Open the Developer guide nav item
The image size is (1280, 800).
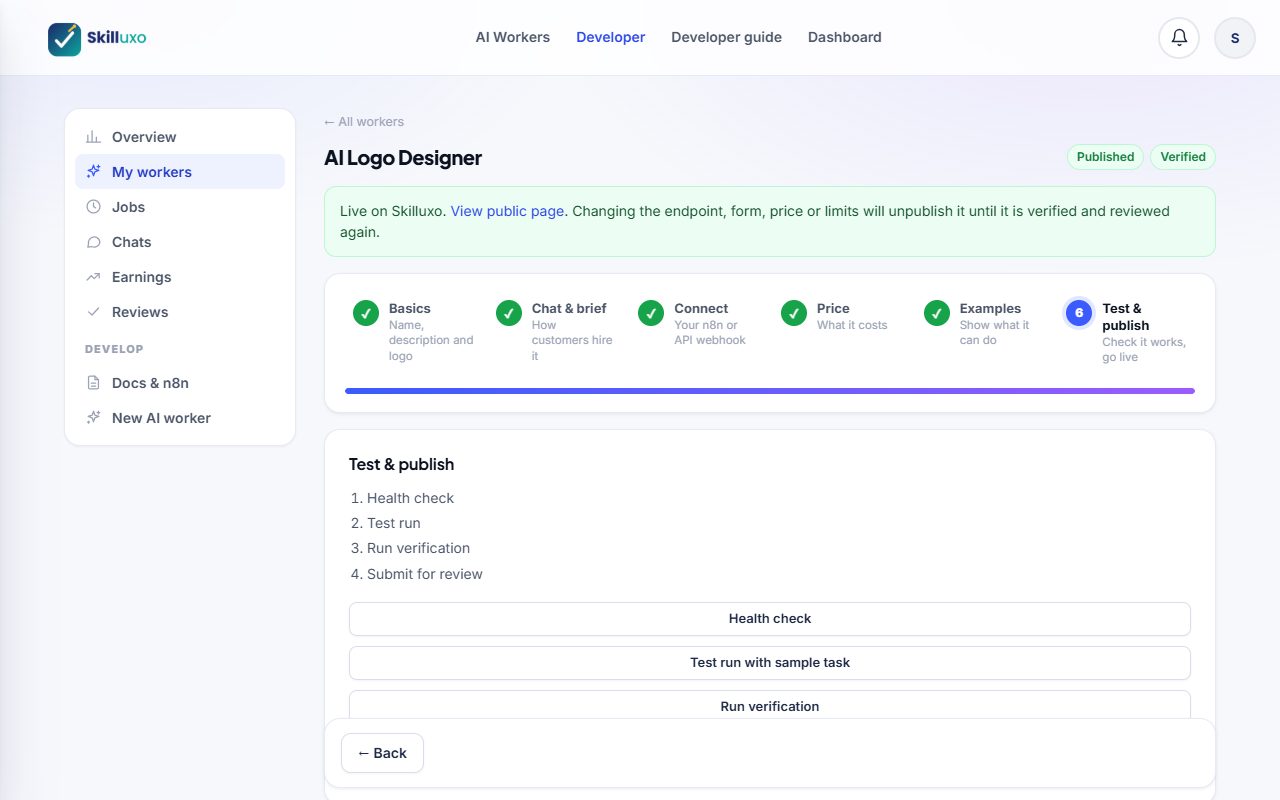[727, 37]
